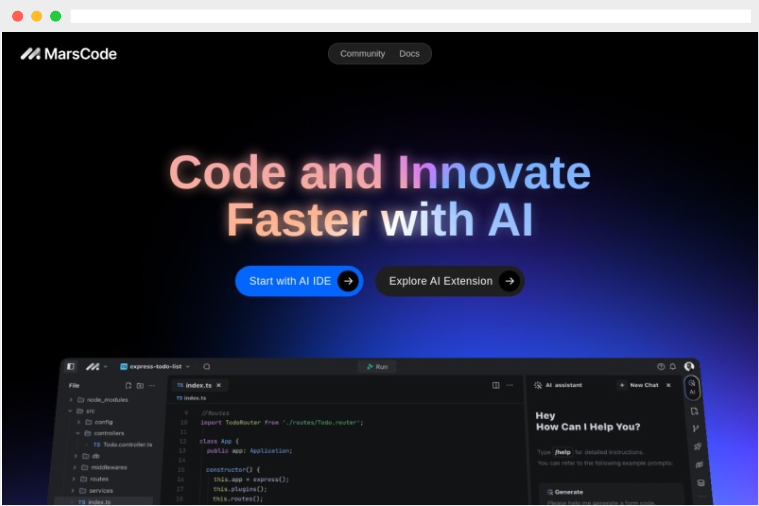Open the AI sidebar icon on right rail
Screen dimensions: 759x506
pyautogui.click(x=692, y=388)
